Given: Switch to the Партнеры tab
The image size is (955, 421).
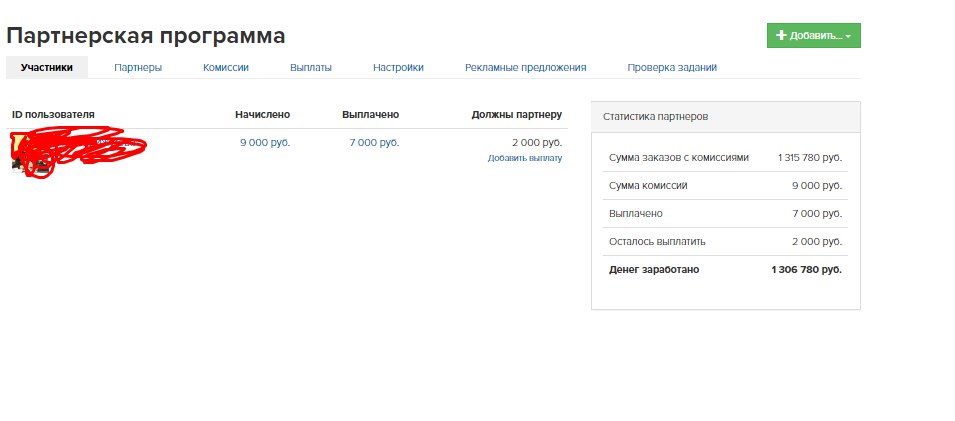Looking at the screenshot, I should coord(138,68).
